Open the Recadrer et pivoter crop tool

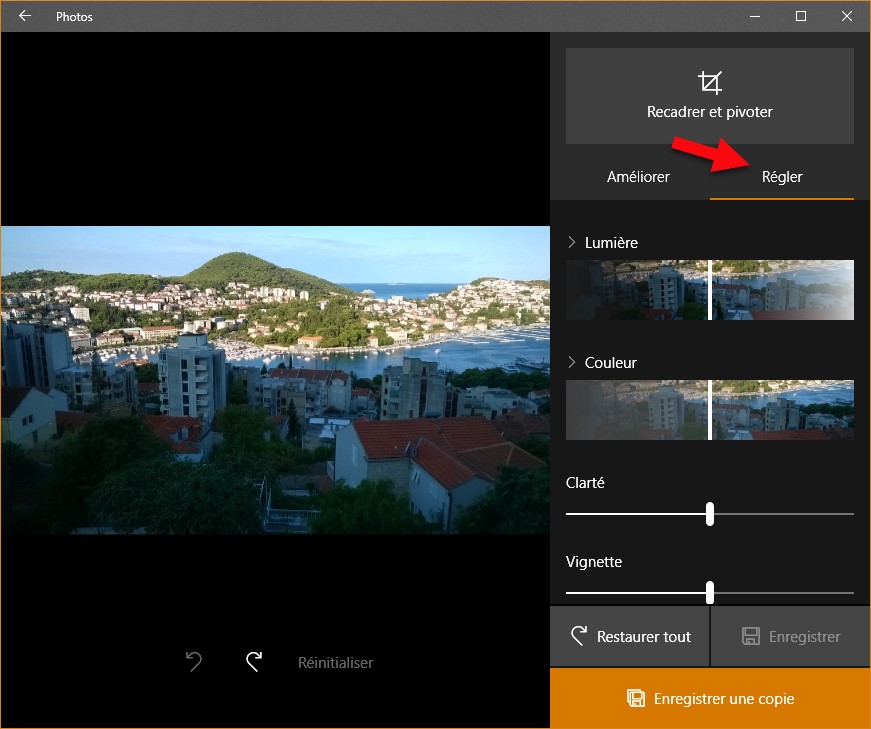click(x=709, y=96)
